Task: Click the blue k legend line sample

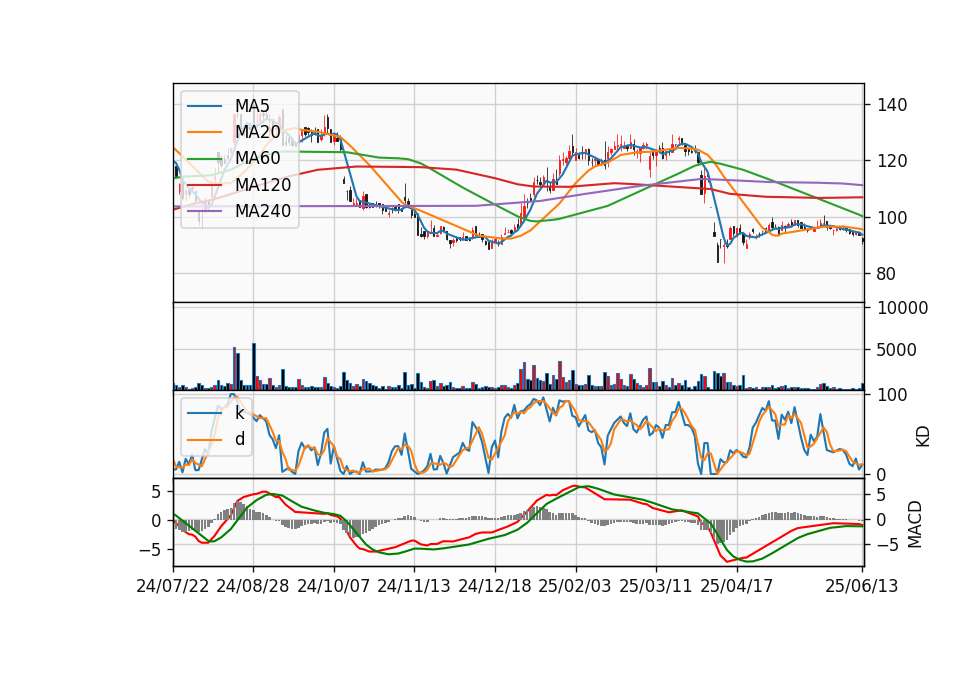Action: point(204,413)
